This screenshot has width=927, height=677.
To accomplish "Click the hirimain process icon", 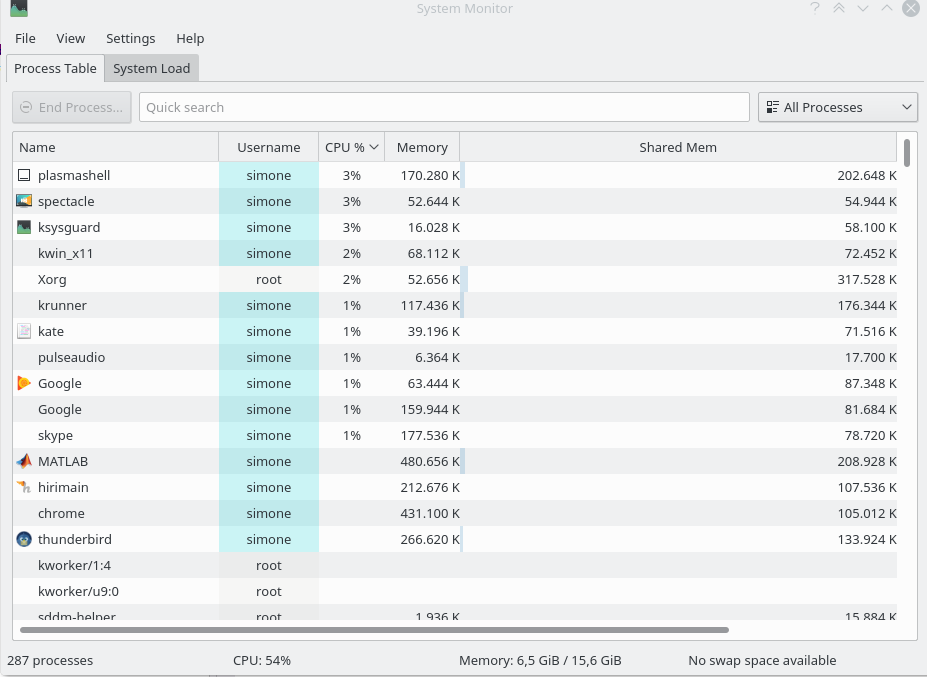I will tap(24, 487).
